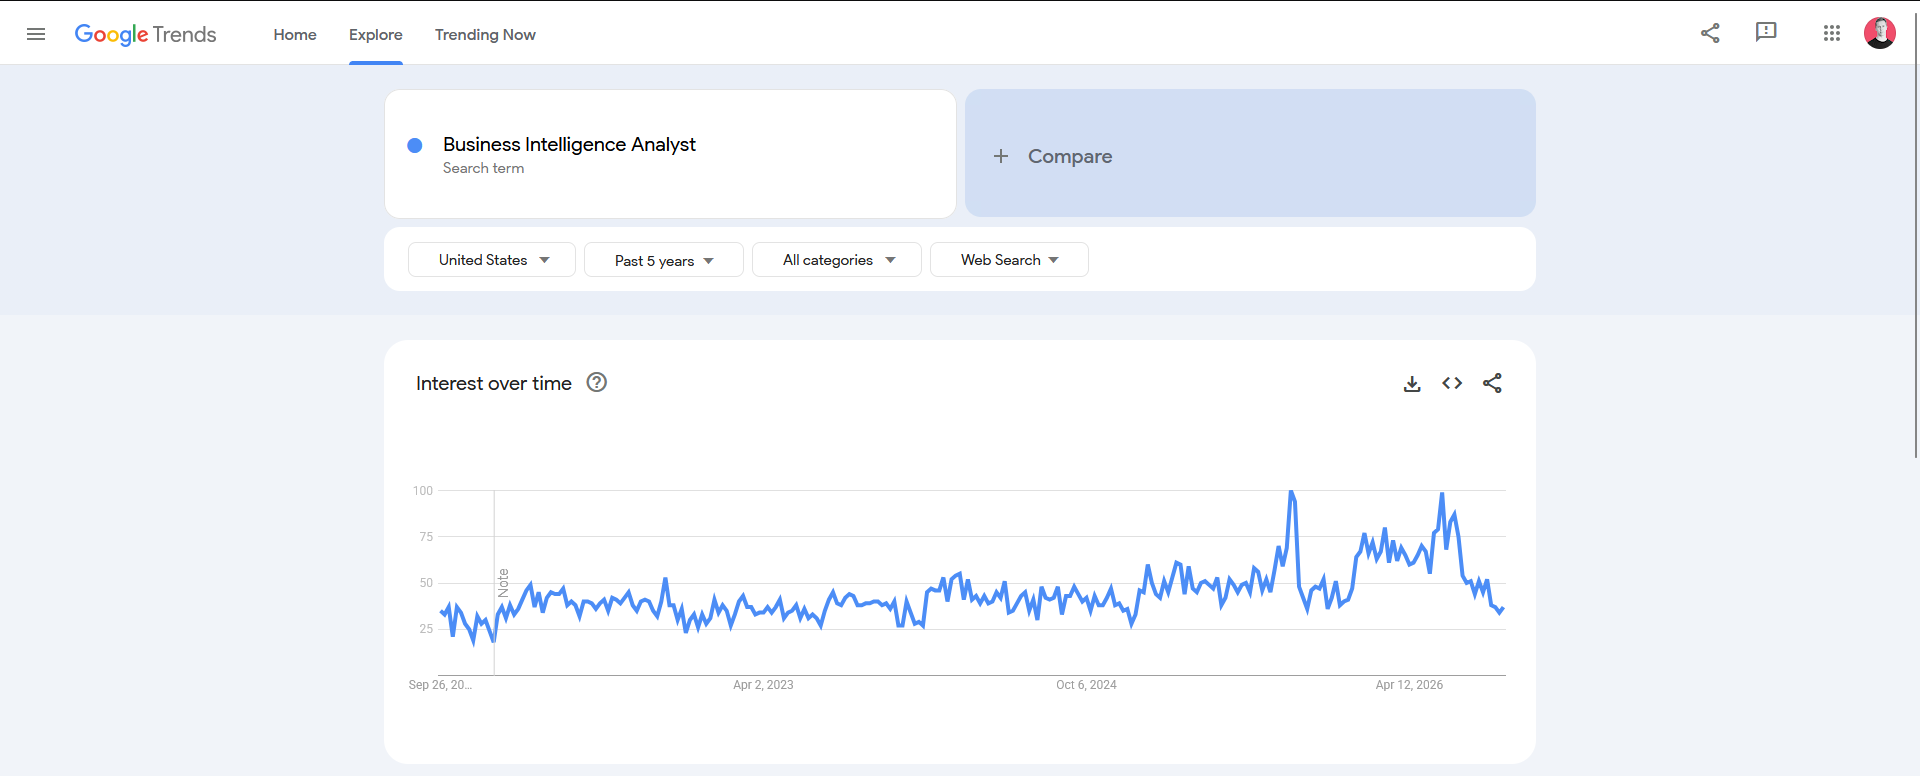Switch to the Home tab
1920x776 pixels.
coord(295,34)
